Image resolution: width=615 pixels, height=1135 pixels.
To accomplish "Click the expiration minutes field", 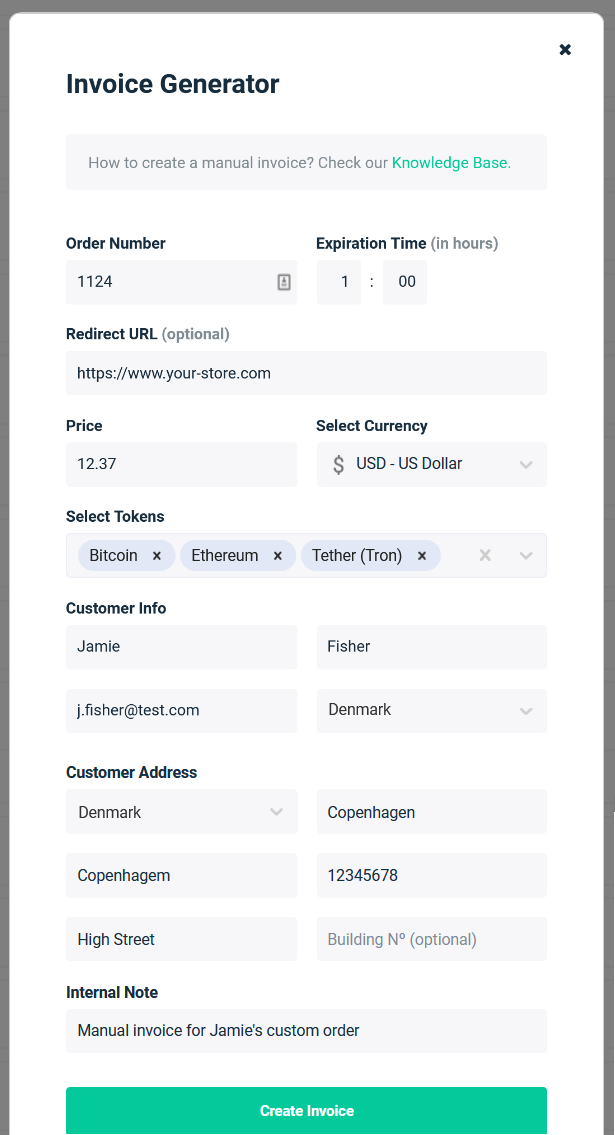I will pyautogui.click(x=405, y=282).
